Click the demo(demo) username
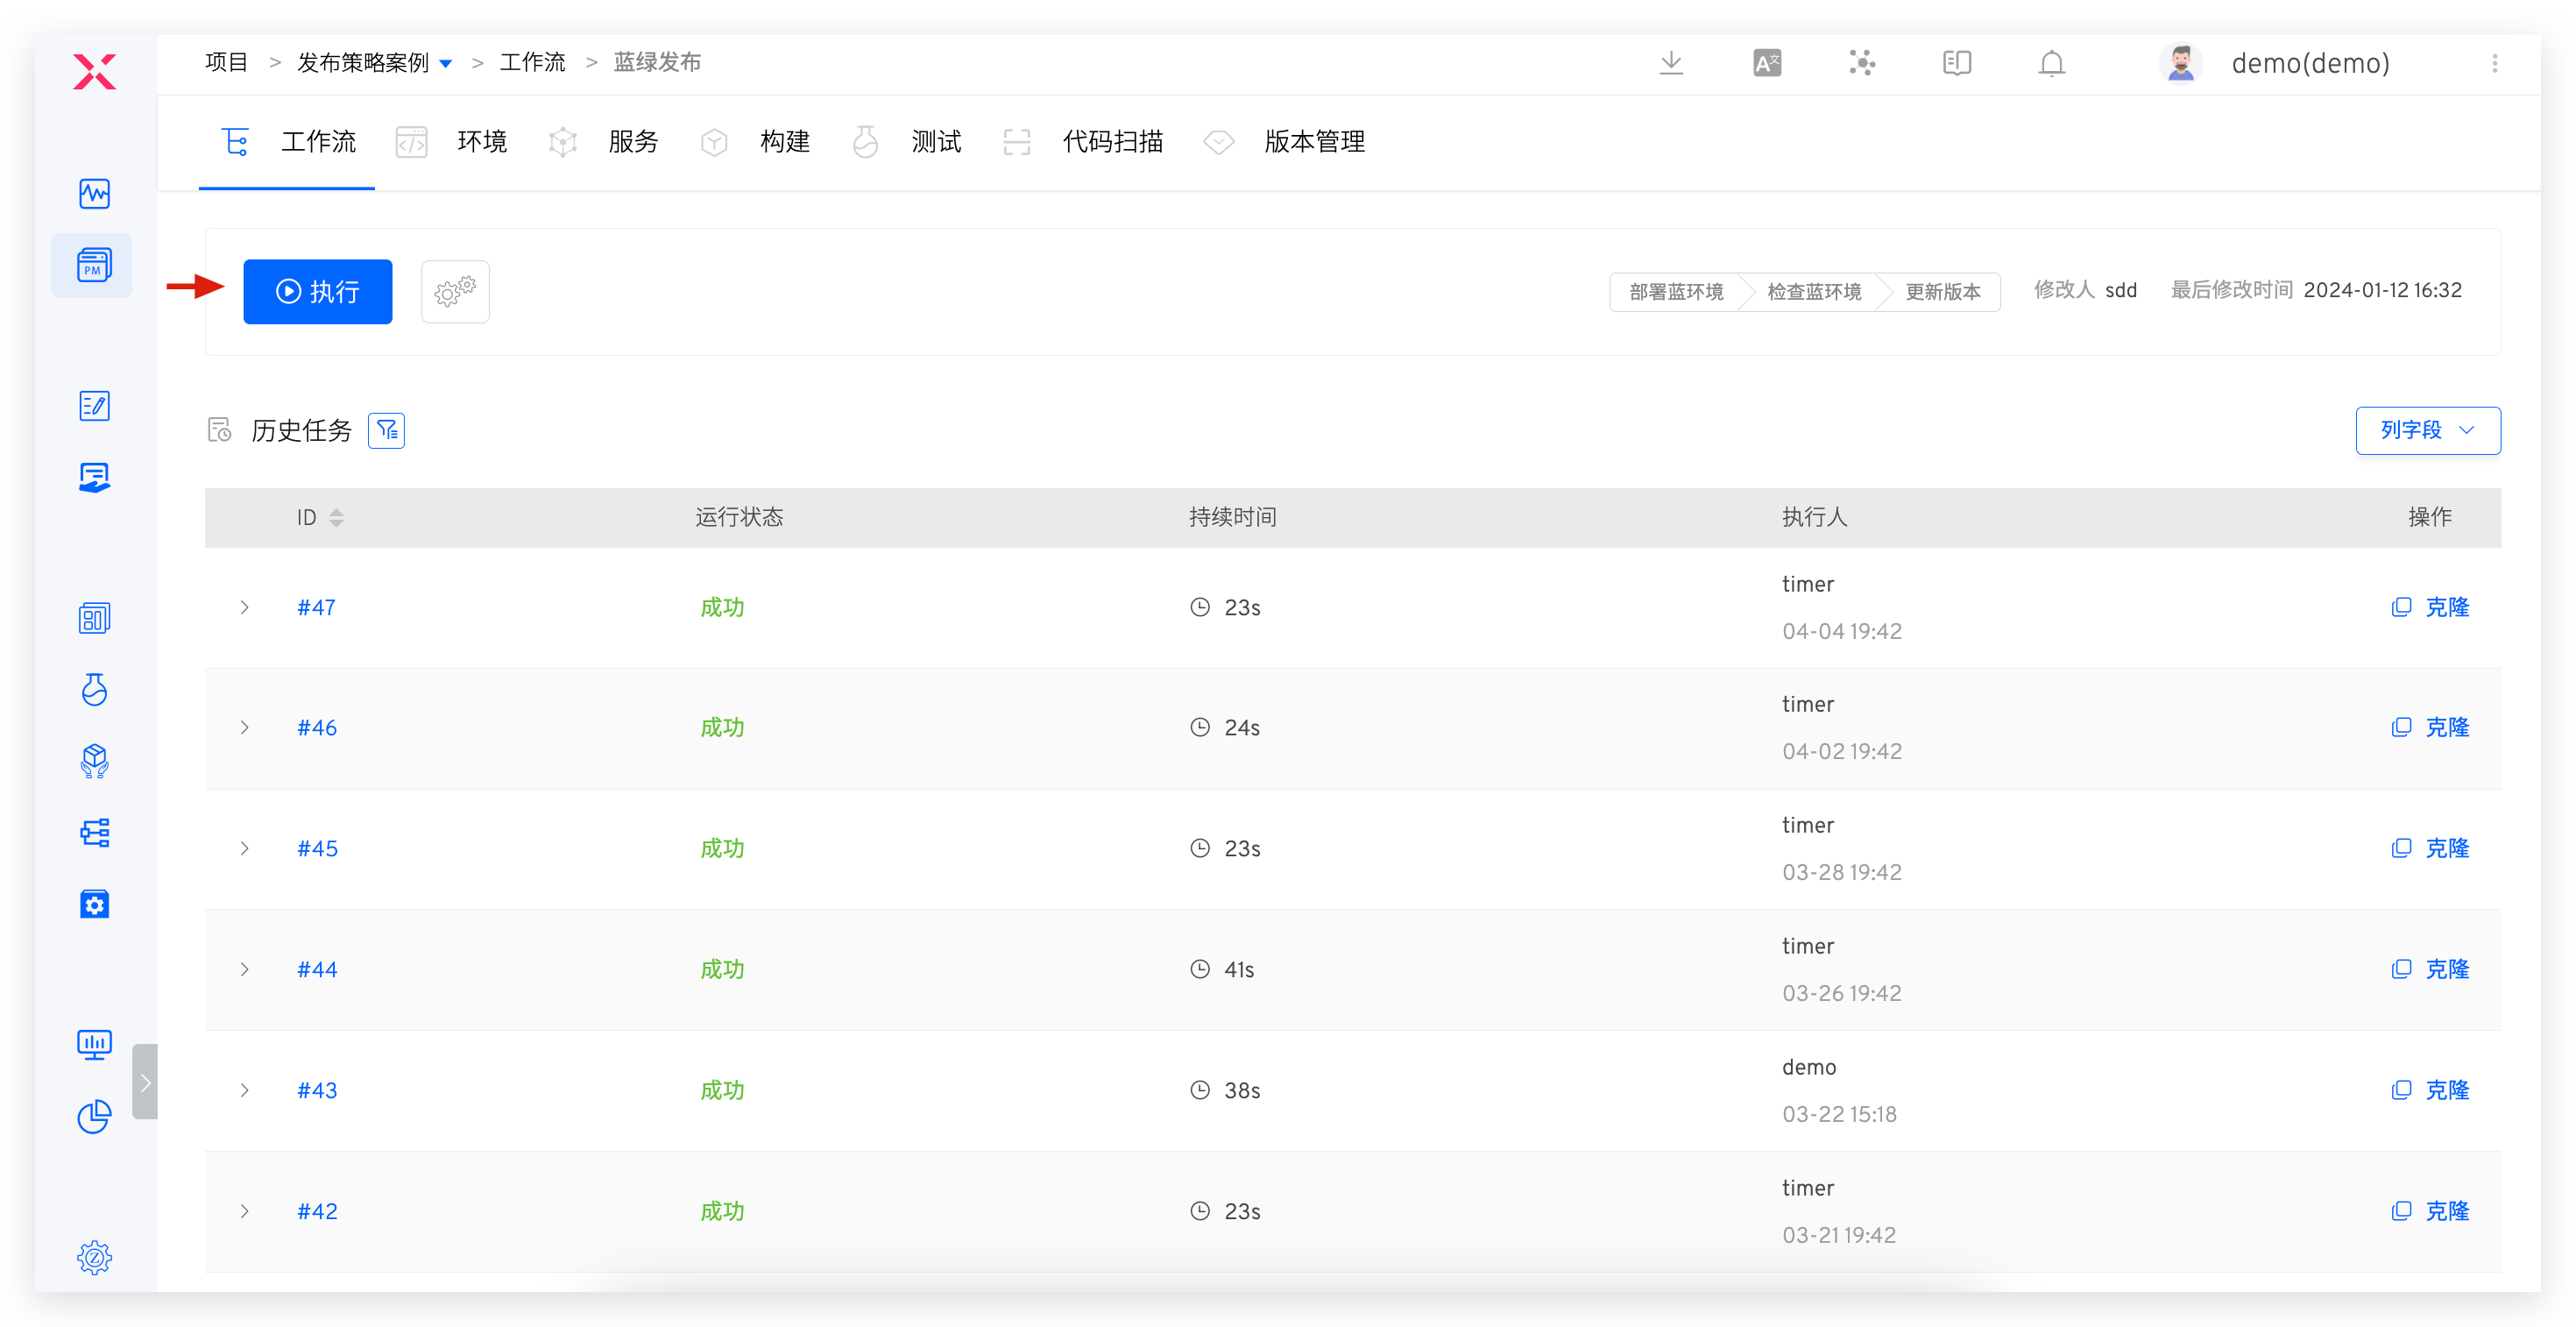 2310,63
